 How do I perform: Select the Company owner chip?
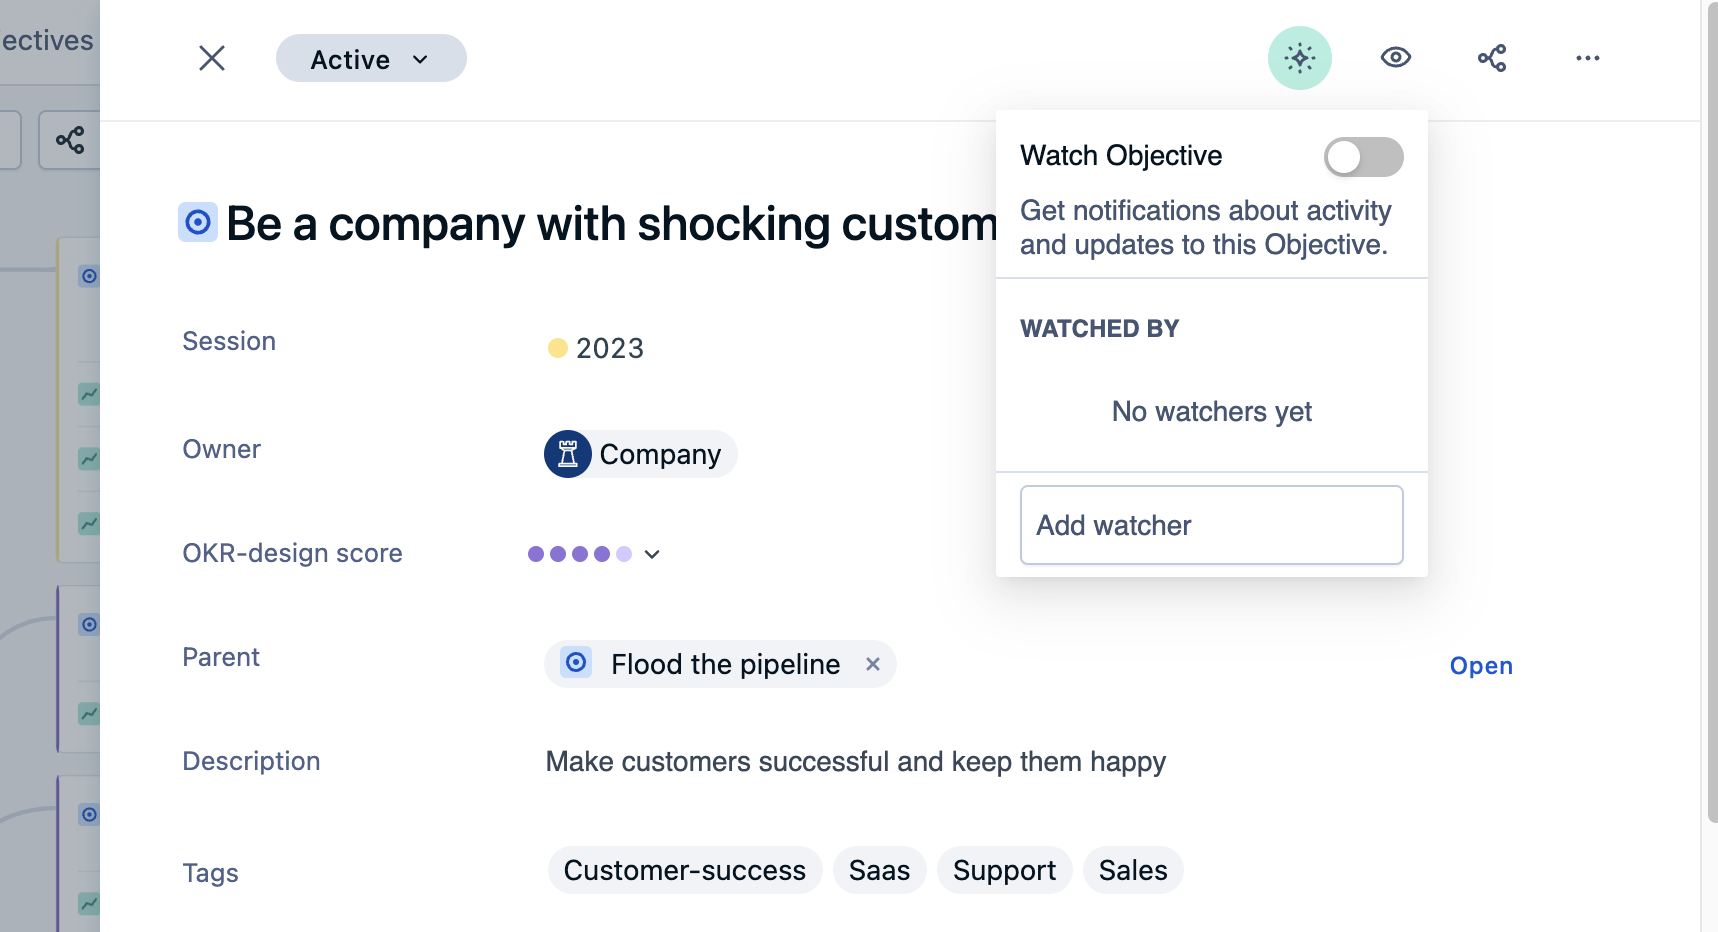pyautogui.click(x=640, y=454)
